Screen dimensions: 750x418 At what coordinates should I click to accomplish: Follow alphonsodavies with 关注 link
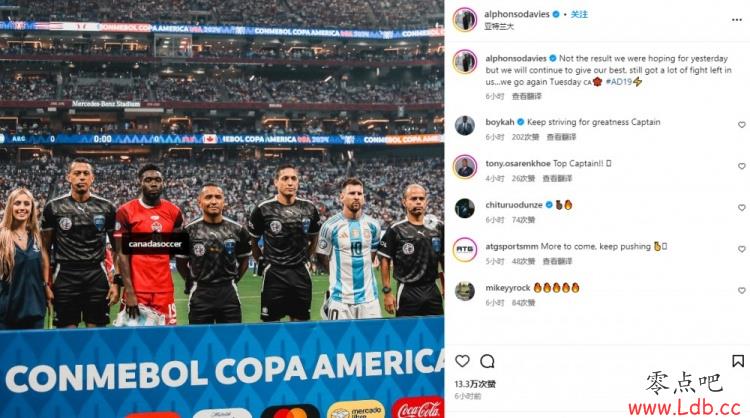(x=579, y=14)
